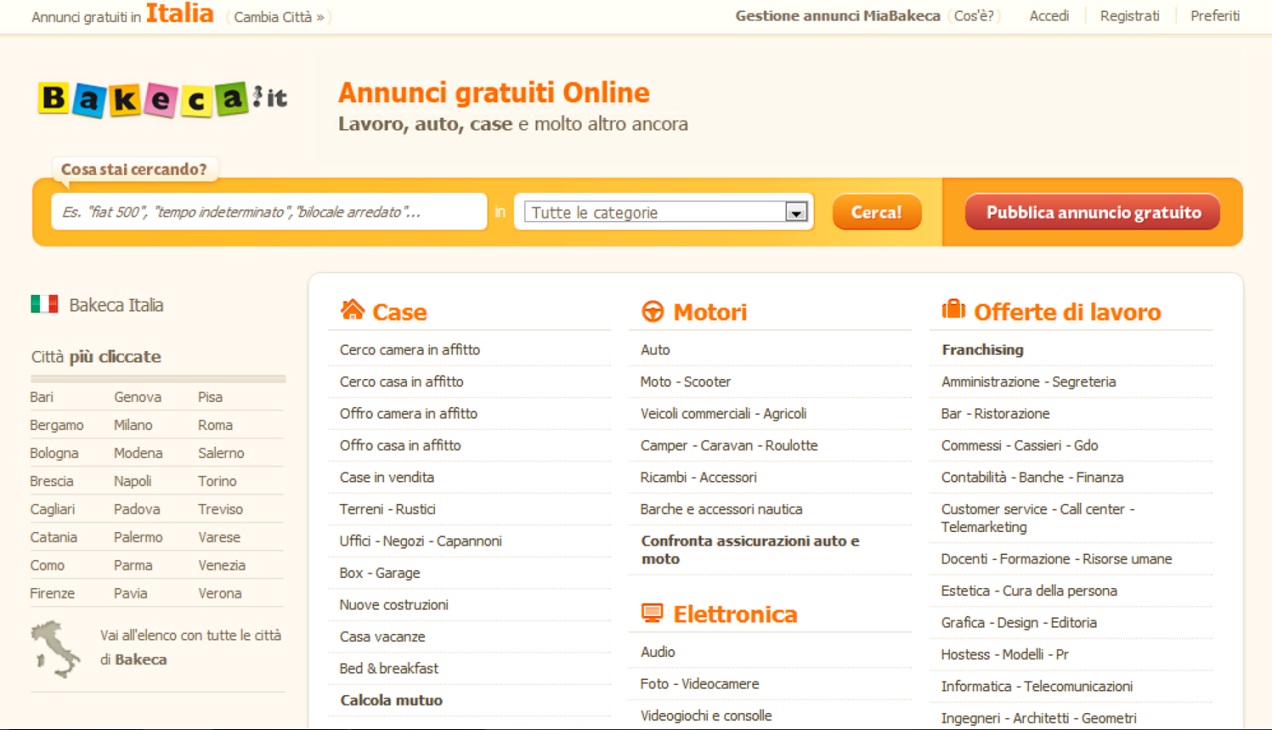1272x730 pixels.
Task: Click Calcola mutuo link
Action: click(x=391, y=701)
